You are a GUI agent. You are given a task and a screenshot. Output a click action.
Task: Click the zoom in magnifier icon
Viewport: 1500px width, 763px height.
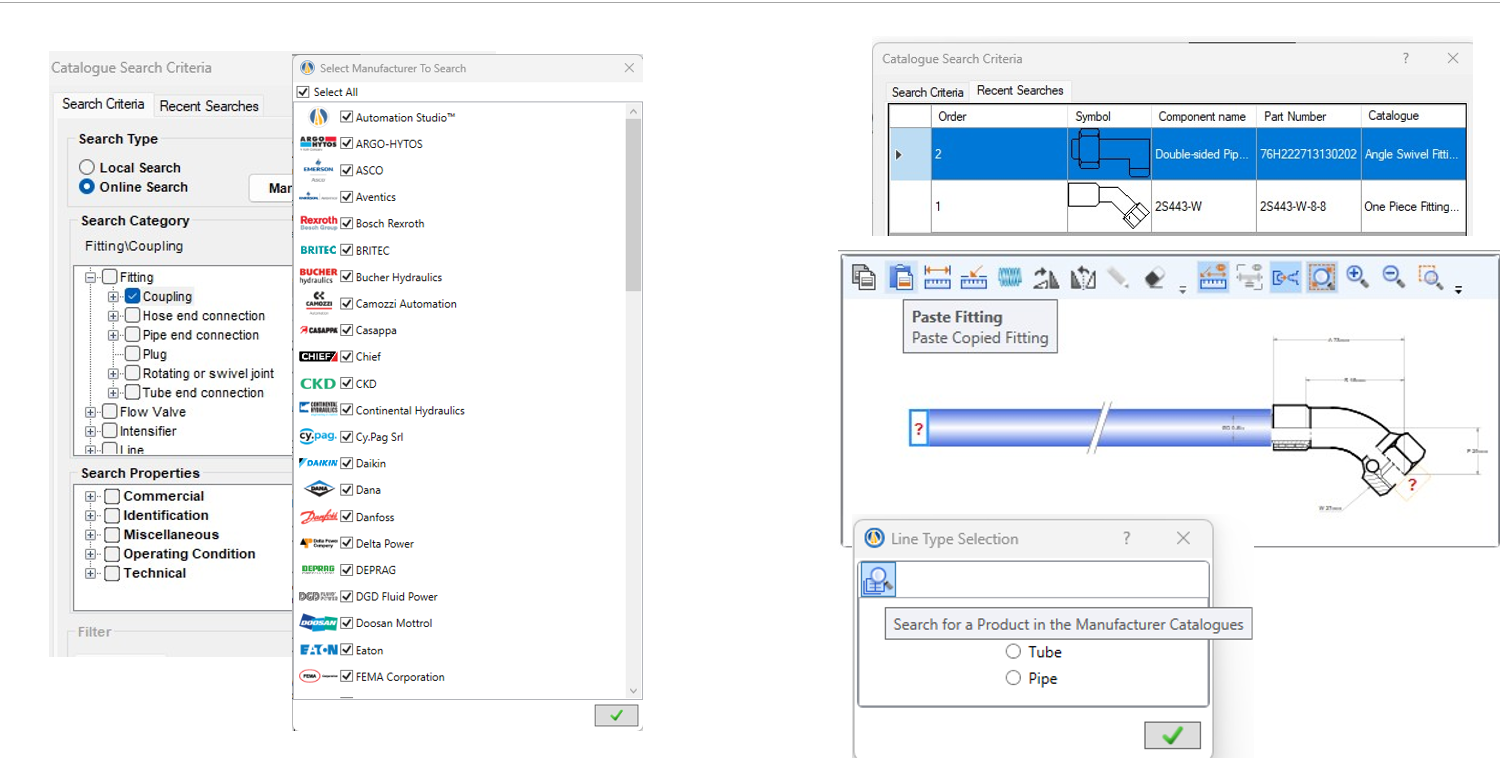point(1357,277)
